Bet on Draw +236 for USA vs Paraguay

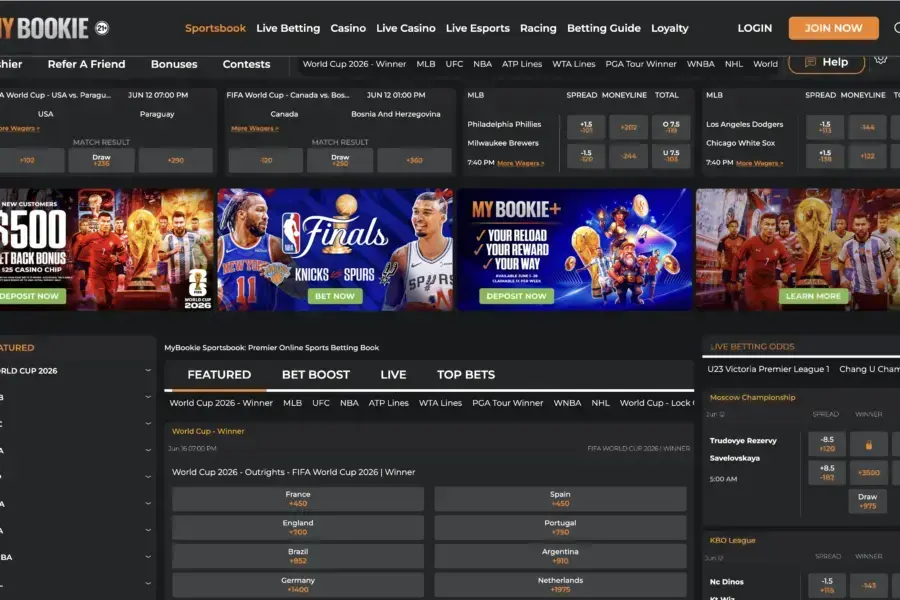coord(102,160)
